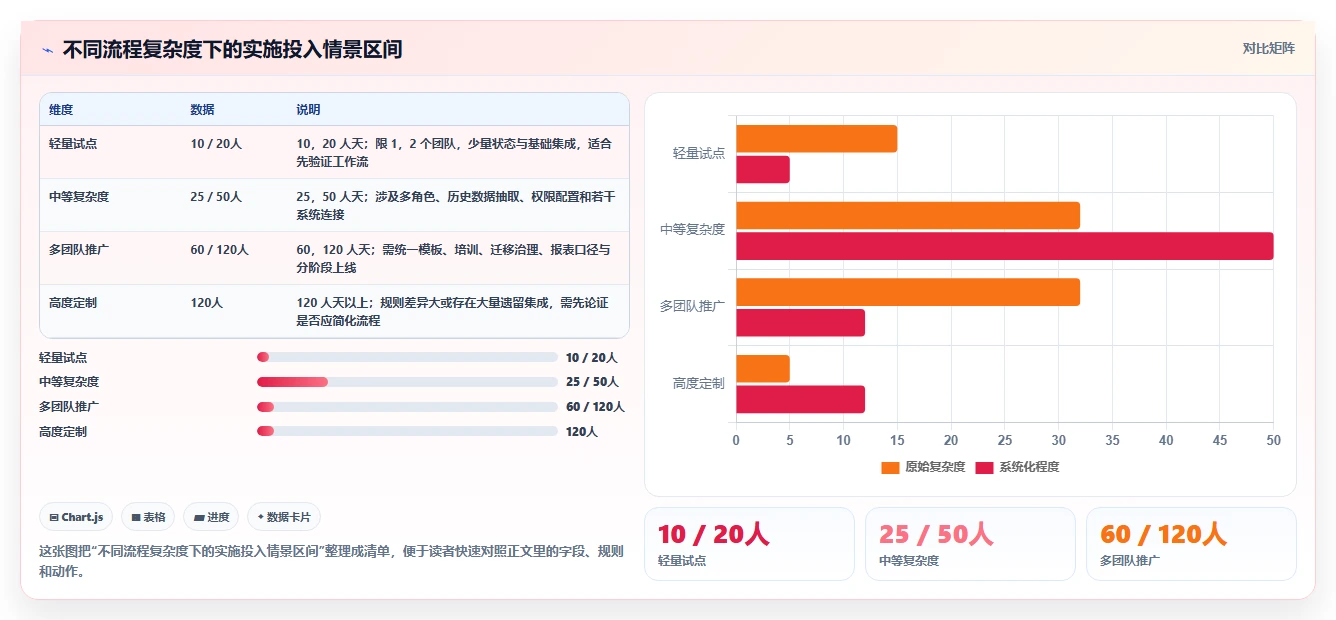Open the 10 / 20人 轻量试点 data card
This screenshot has width=1336, height=620.
click(749, 544)
